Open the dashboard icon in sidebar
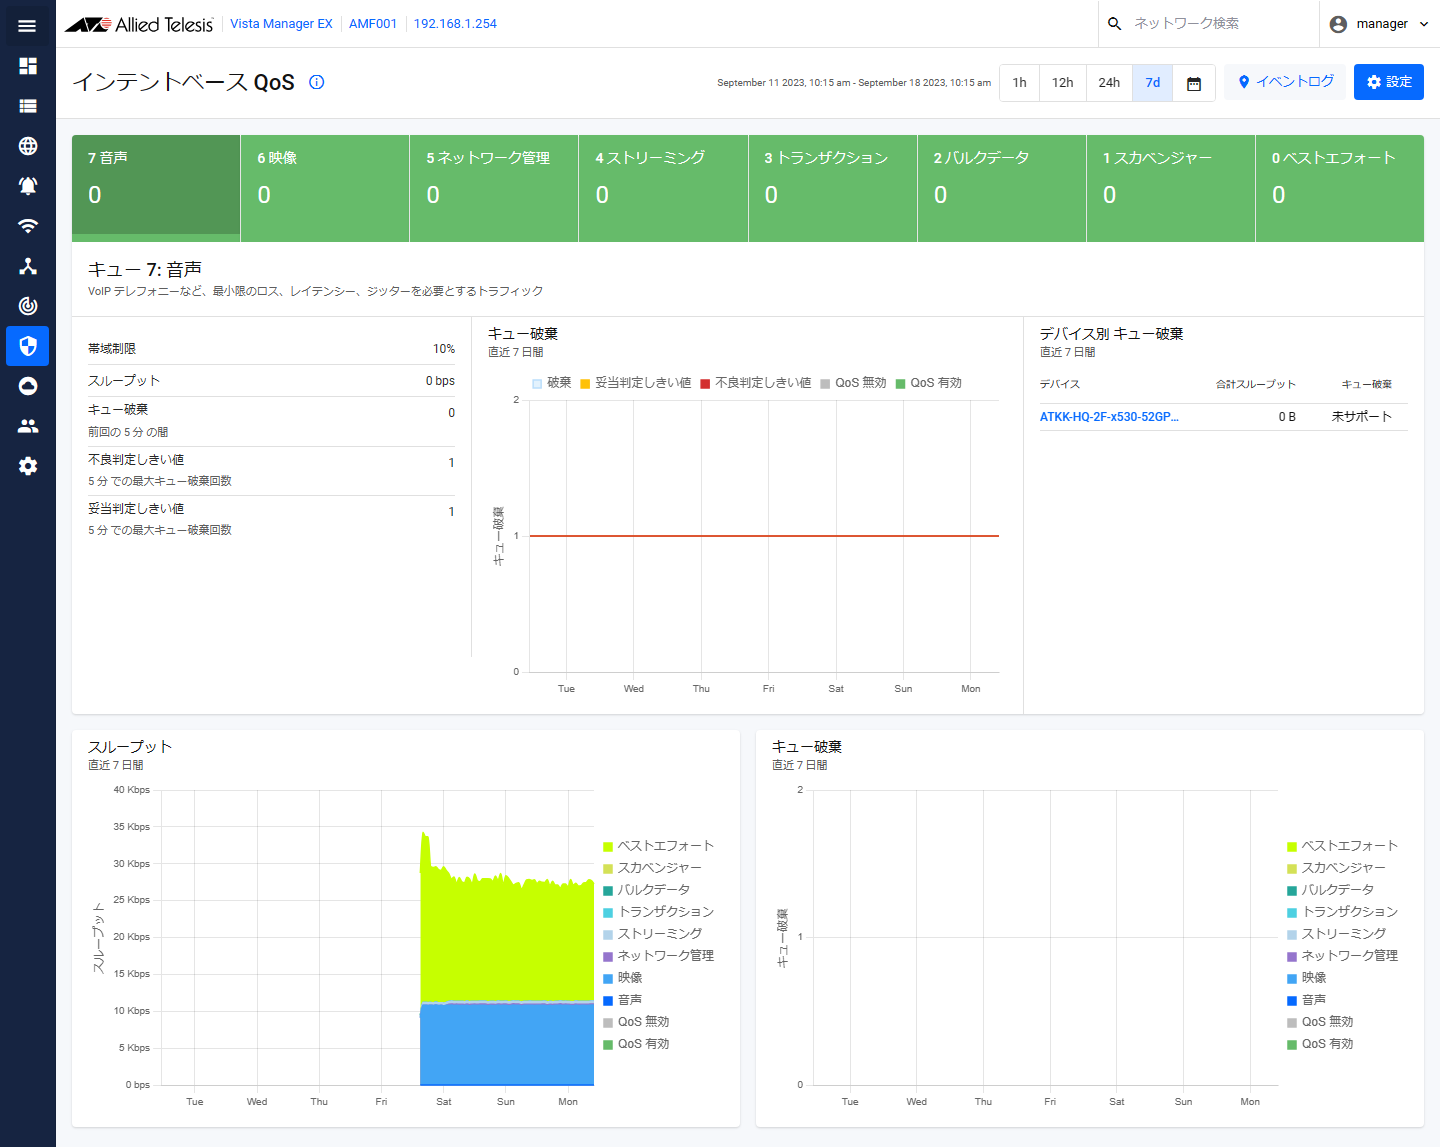The height and width of the screenshot is (1147, 1440). coord(28,66)
